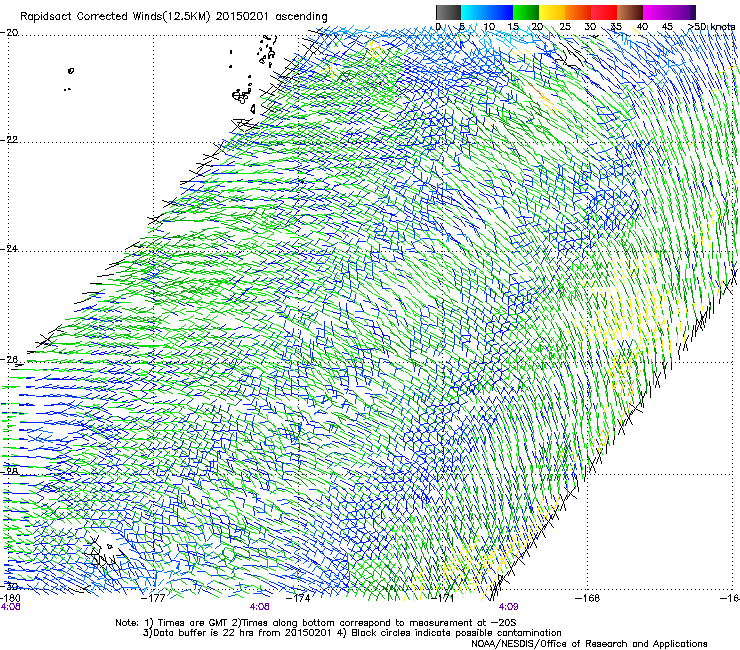Click the -168 longitude axis label
Viewport: 740px width, 650px height.
[x=587, y=598]
